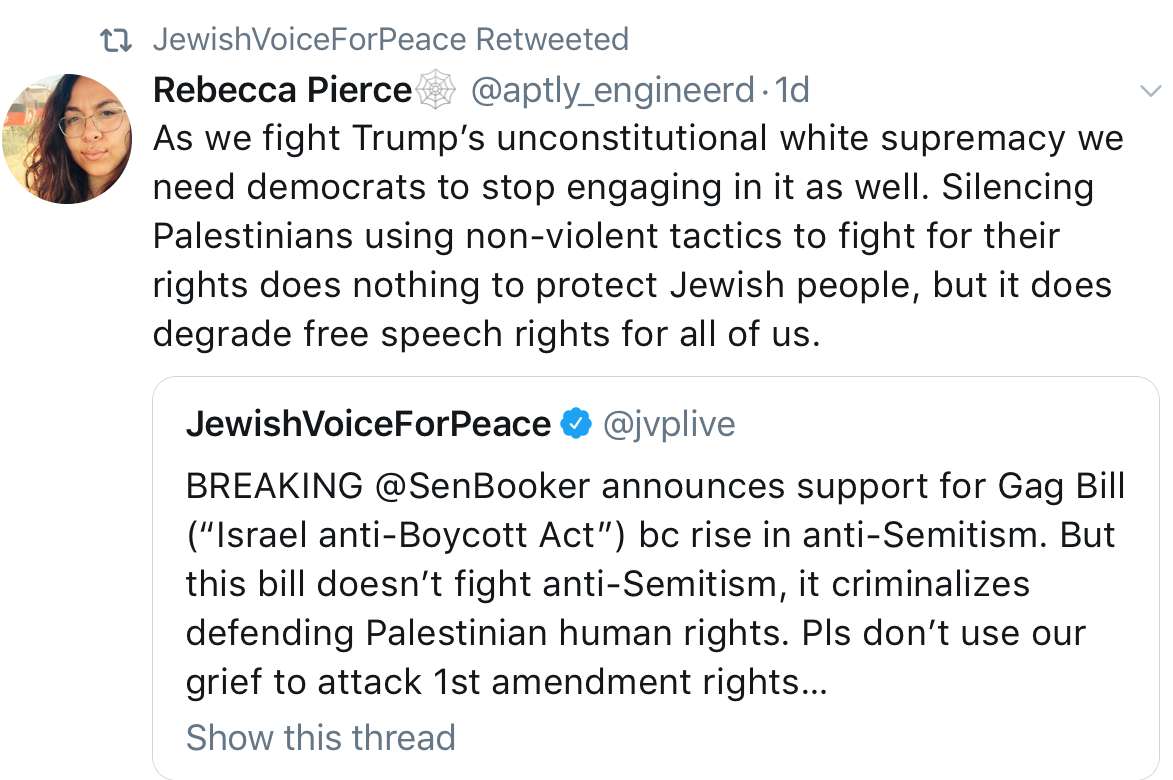Click the retweet arrows icon above the tweet

[x=116, y=40]
